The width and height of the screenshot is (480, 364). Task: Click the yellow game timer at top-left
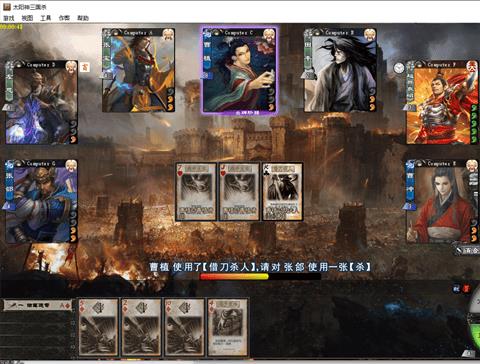(11, 26)
